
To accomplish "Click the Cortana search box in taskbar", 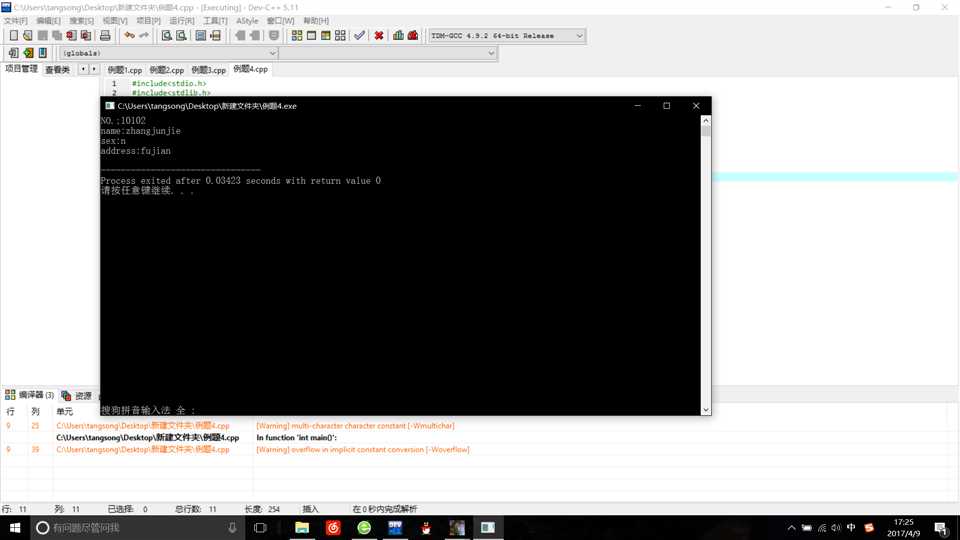I will [138, 527].
